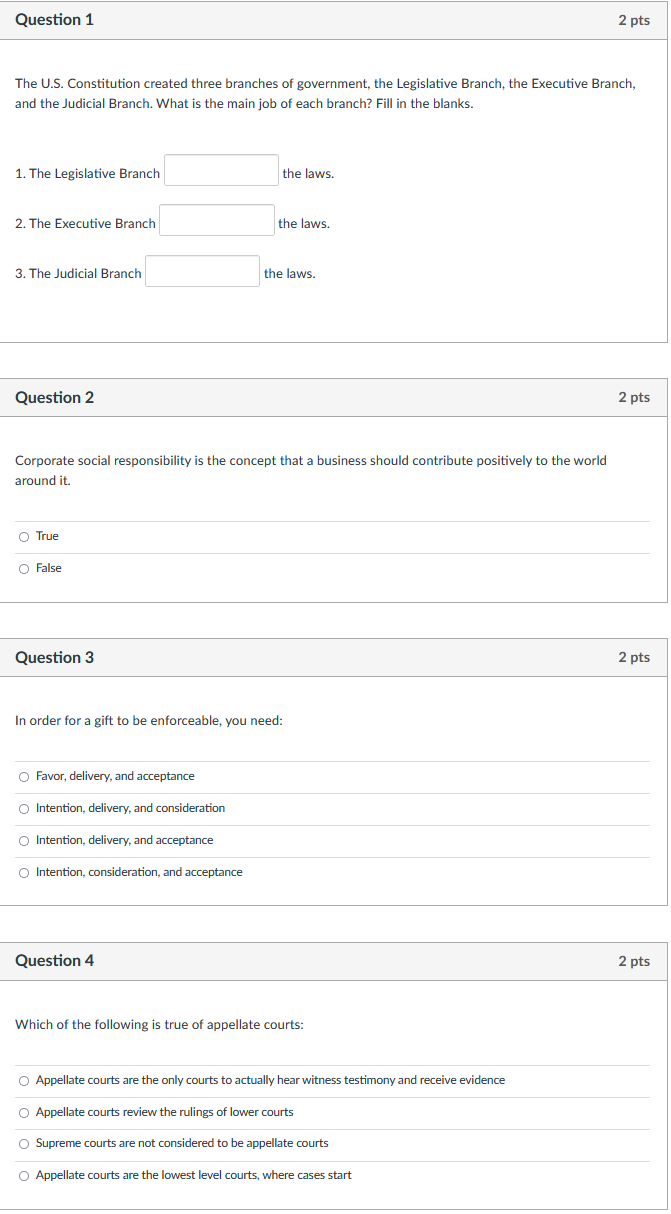Select the first appellate courts answer option

click(23, 1080)
